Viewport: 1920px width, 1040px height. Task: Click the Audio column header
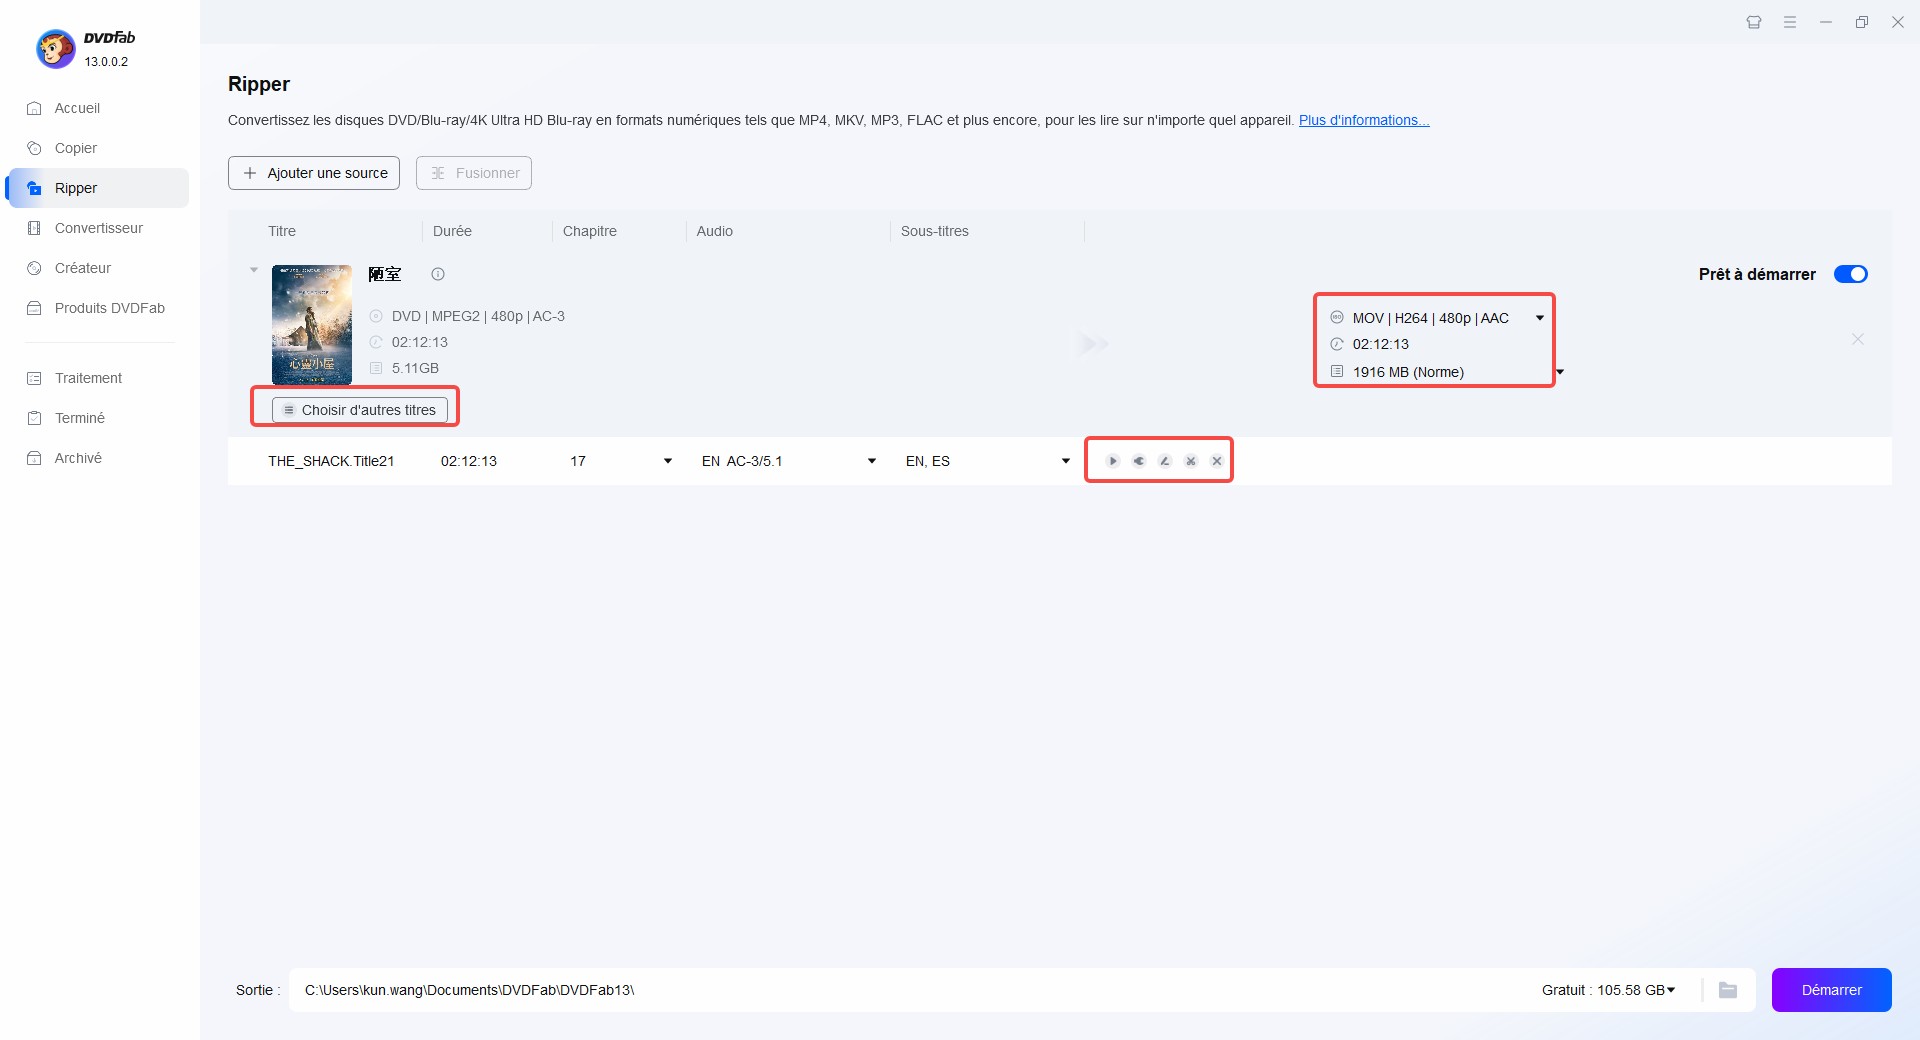click(x=715, y=231)
